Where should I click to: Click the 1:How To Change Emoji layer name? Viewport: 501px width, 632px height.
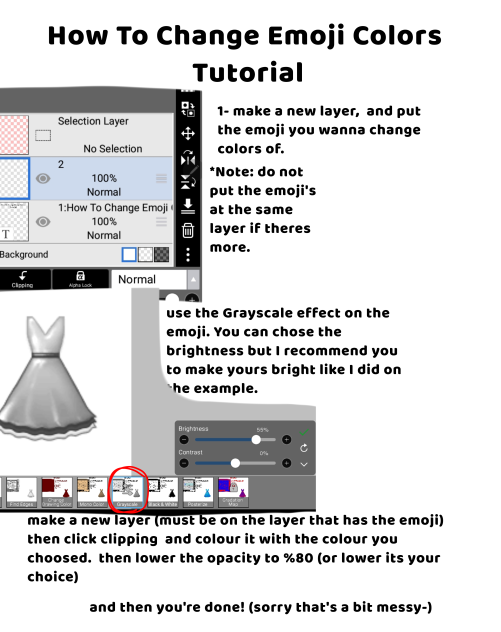pyautogui.click(x=115, y=208)
